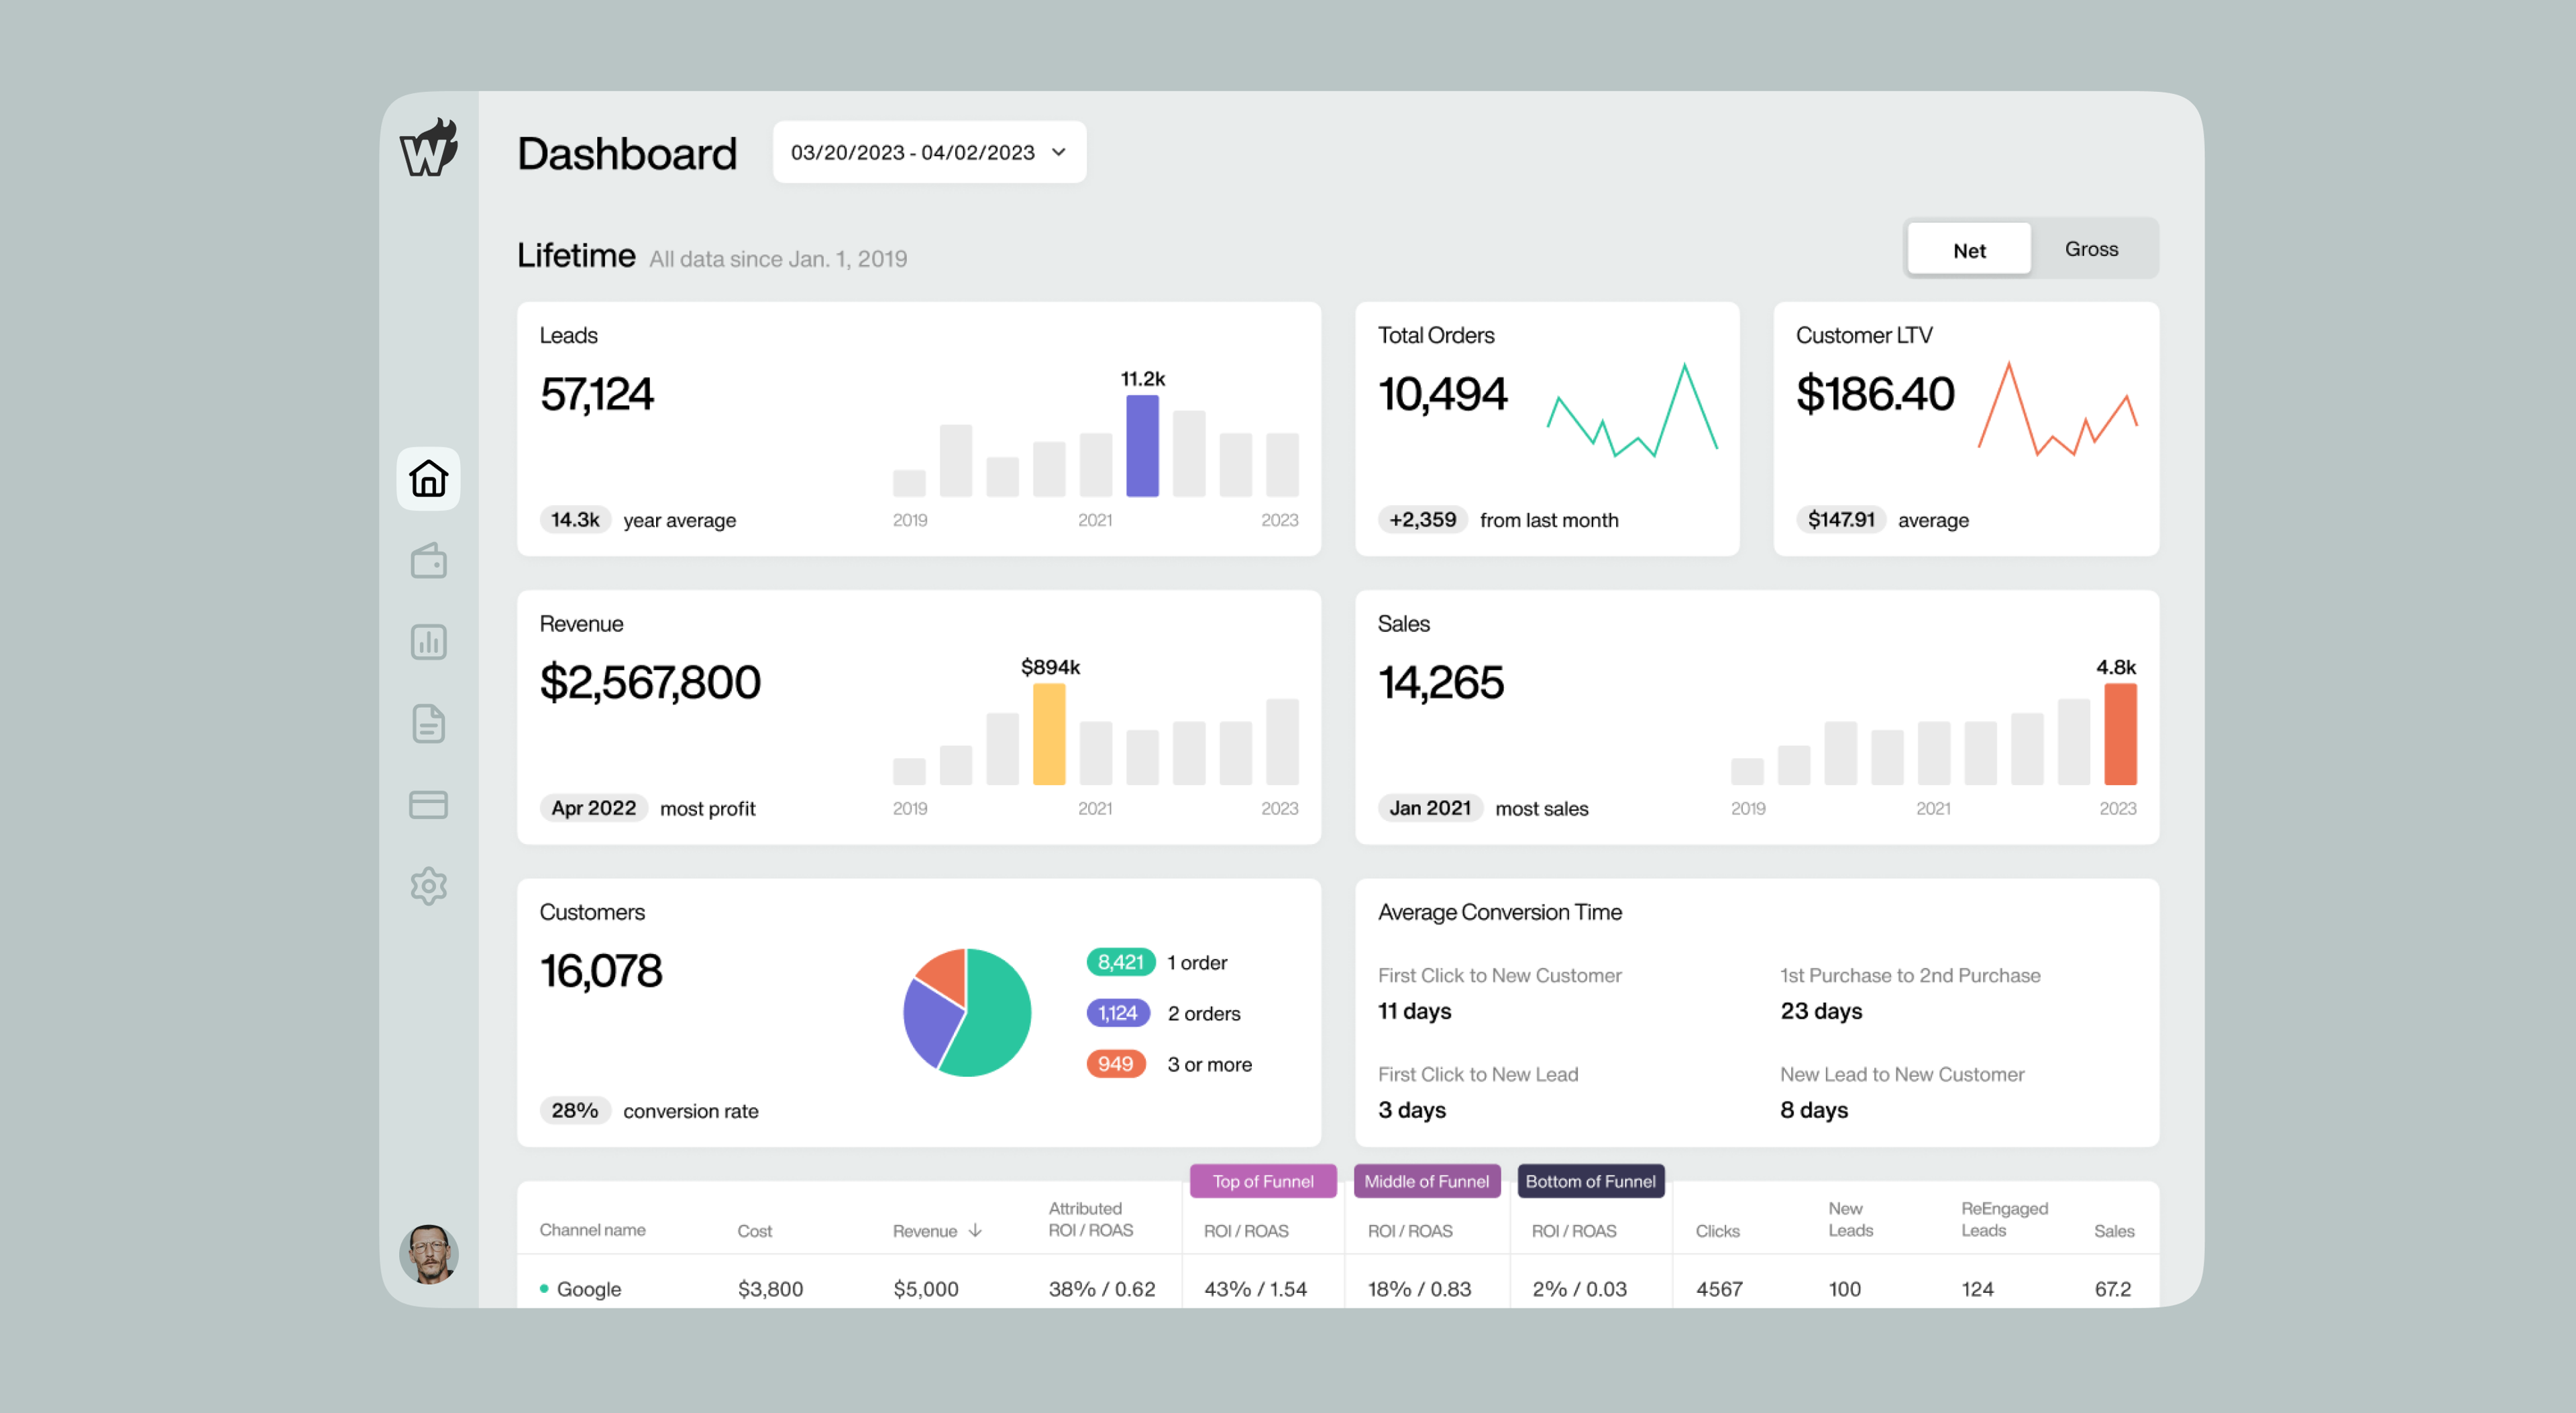This screenshot has width=2576, height=1413.
Task: Open the credit card sidebar icon
Action: (428, 805)
